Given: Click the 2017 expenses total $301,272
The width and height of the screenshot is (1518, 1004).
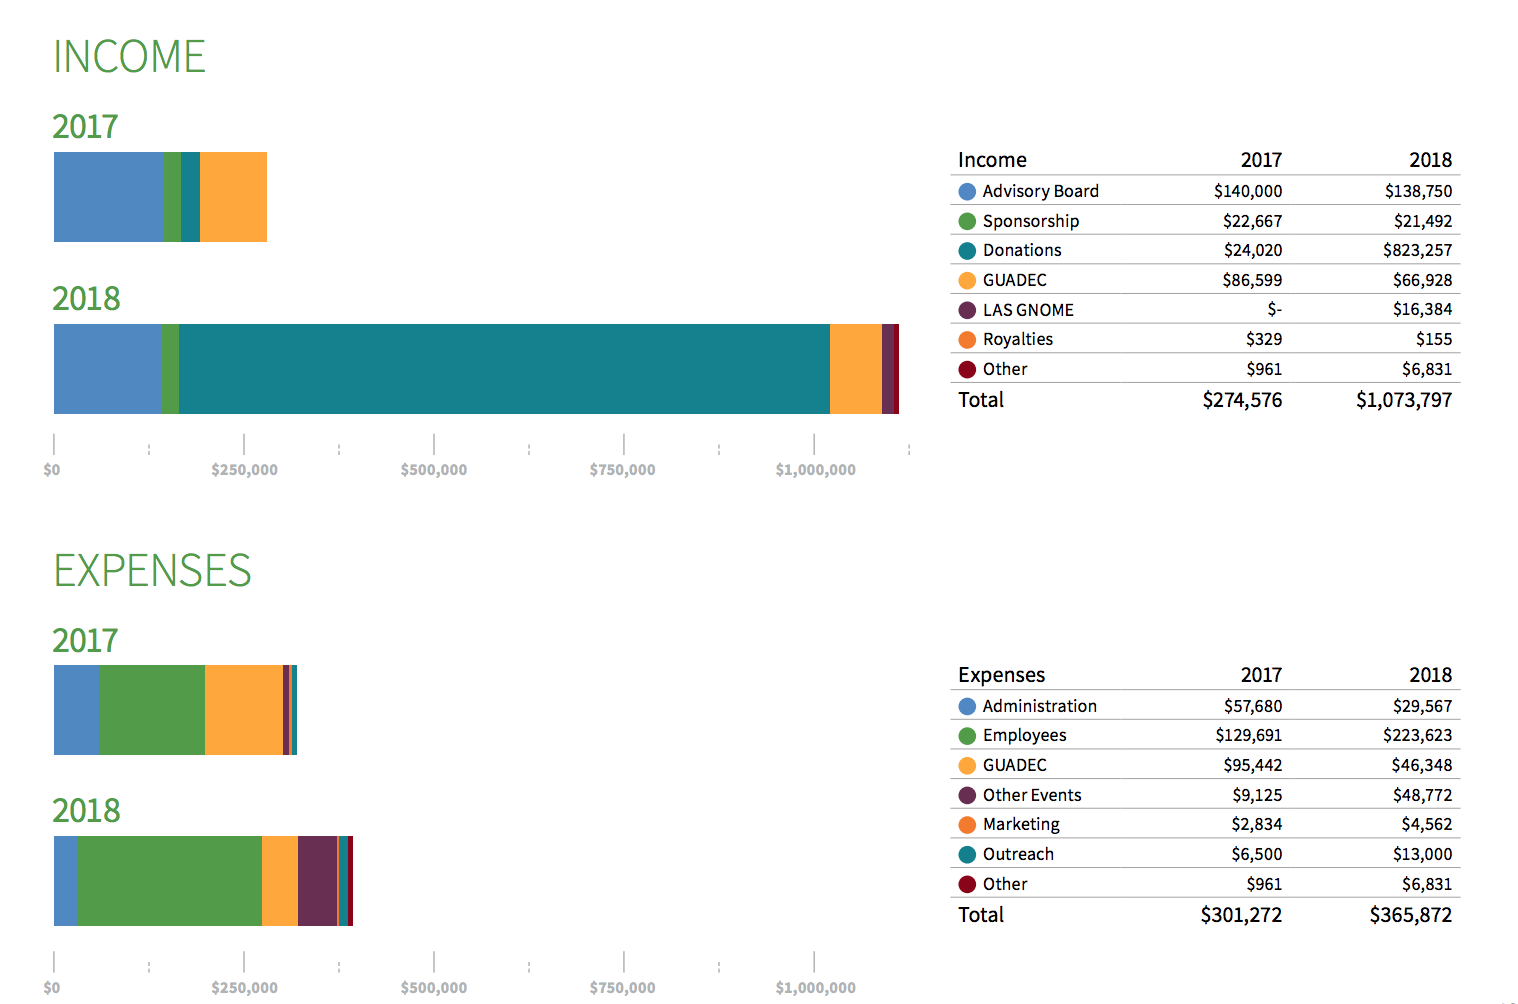Looking at the screenshot, I should point(1241,915).
